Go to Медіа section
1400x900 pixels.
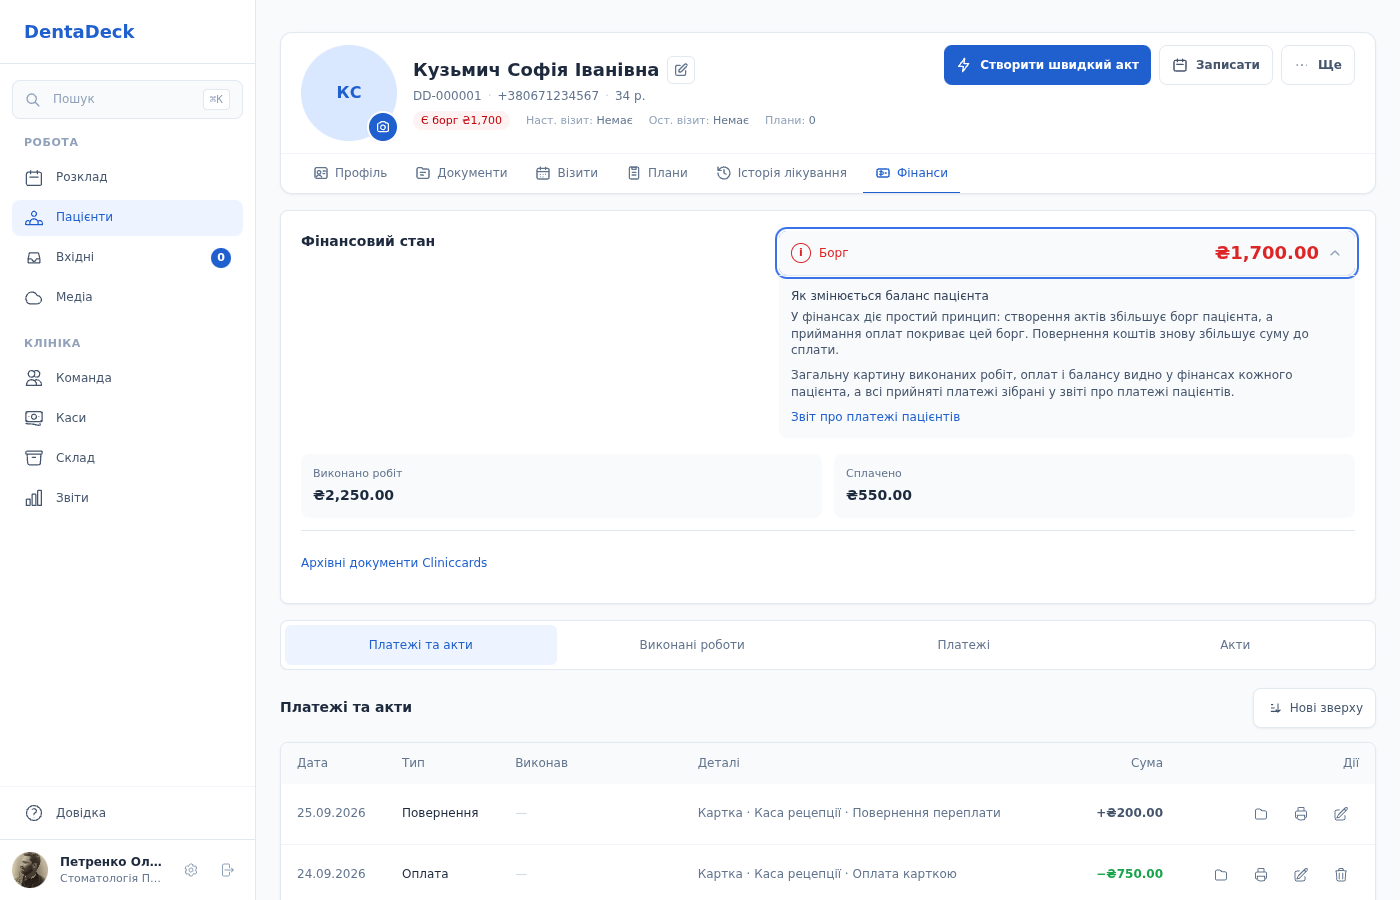coord(127,298)
